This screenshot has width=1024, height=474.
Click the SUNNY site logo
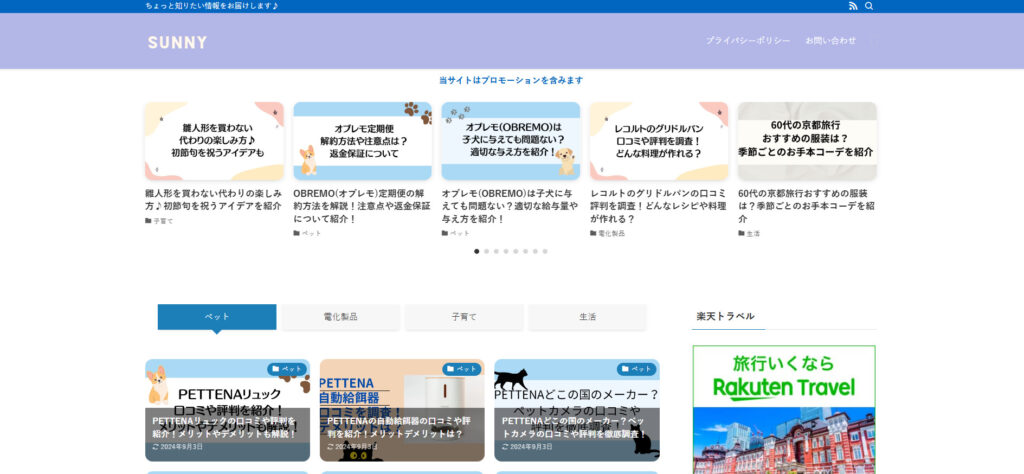(x=177, y=42)
